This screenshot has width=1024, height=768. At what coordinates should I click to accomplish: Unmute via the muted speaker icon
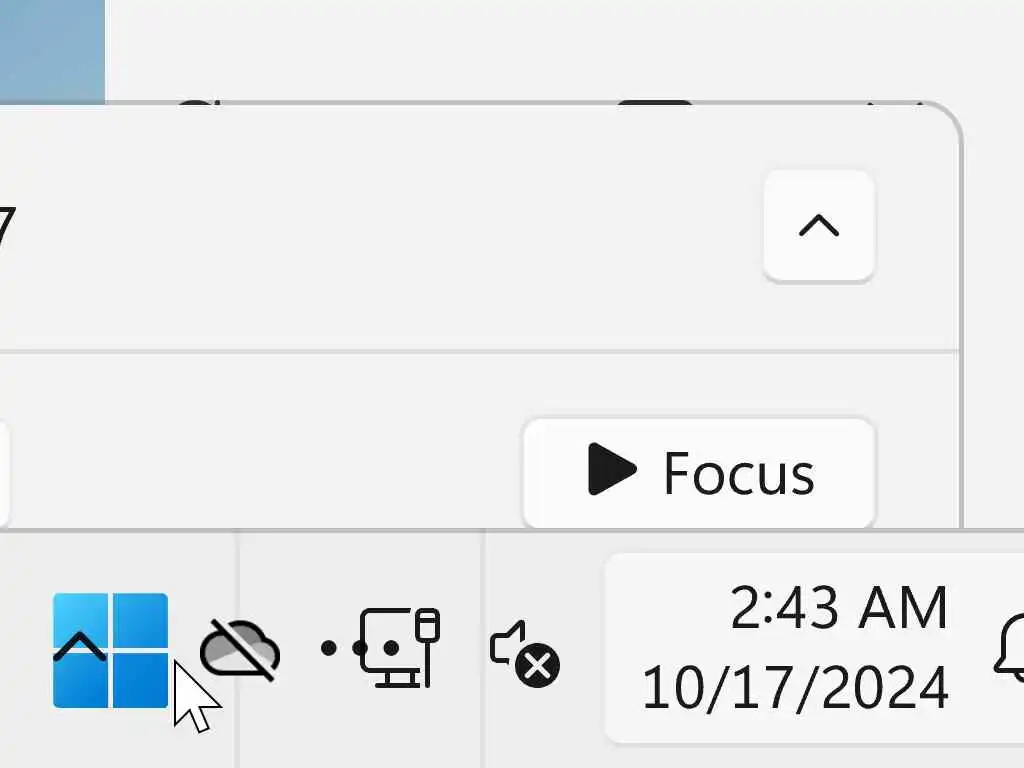tap(524, 653)
